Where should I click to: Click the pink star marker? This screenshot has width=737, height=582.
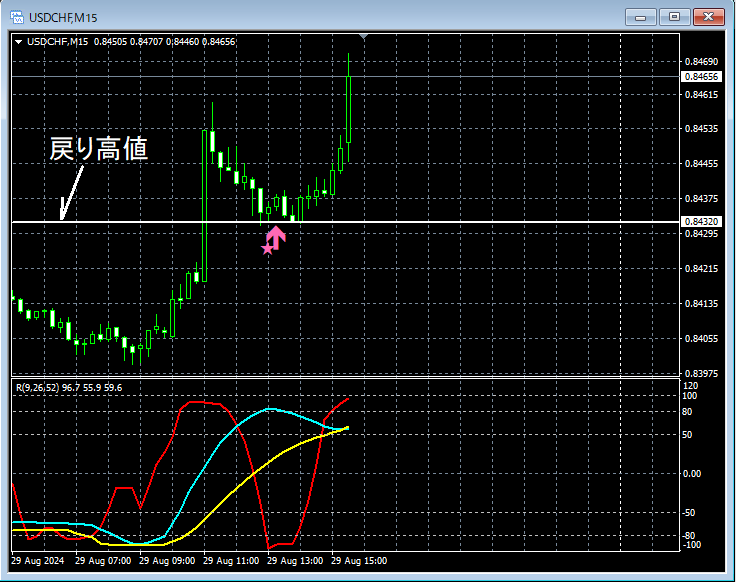coord(267,249)
